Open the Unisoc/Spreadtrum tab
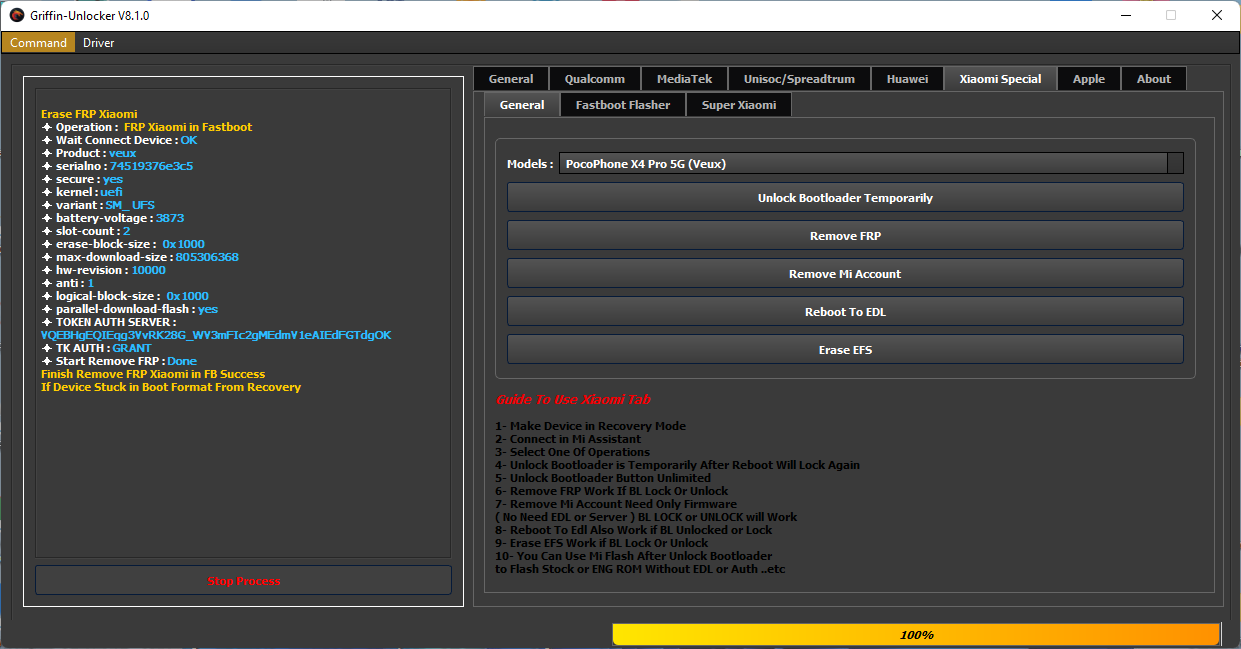This screenshot has width=1241, height=649. click(799, 79)
